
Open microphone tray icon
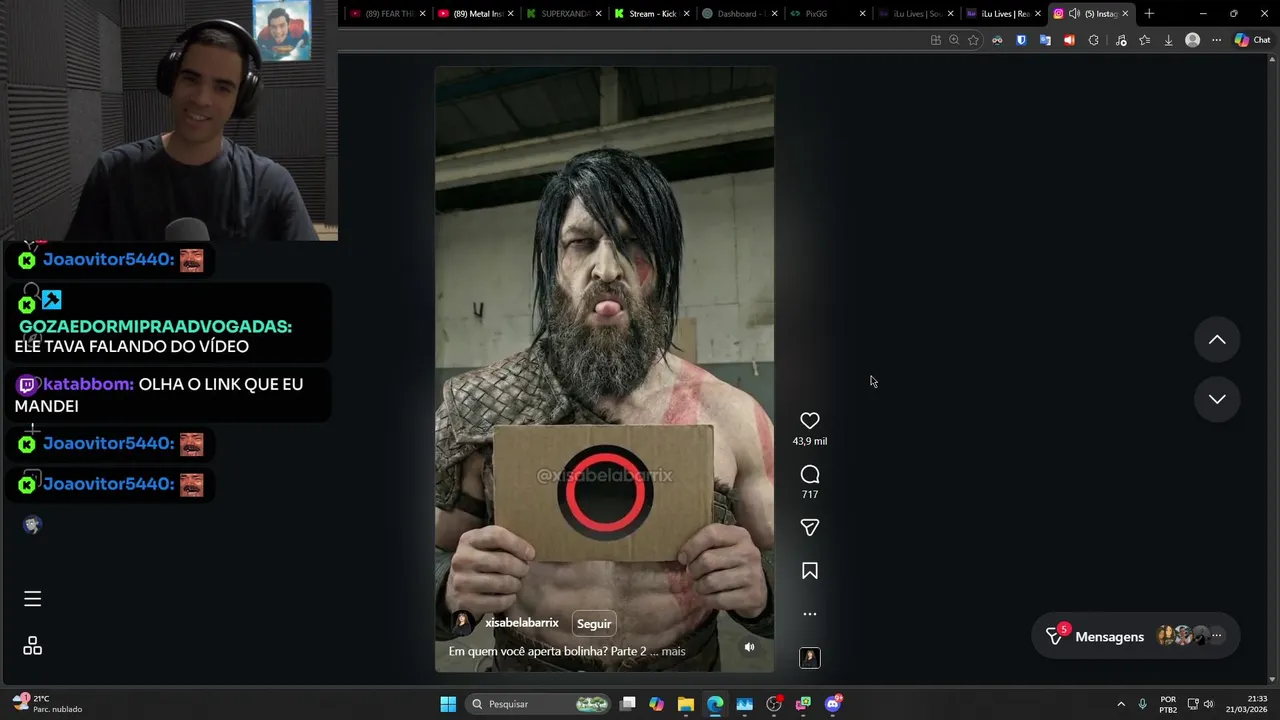[1142, 704]
